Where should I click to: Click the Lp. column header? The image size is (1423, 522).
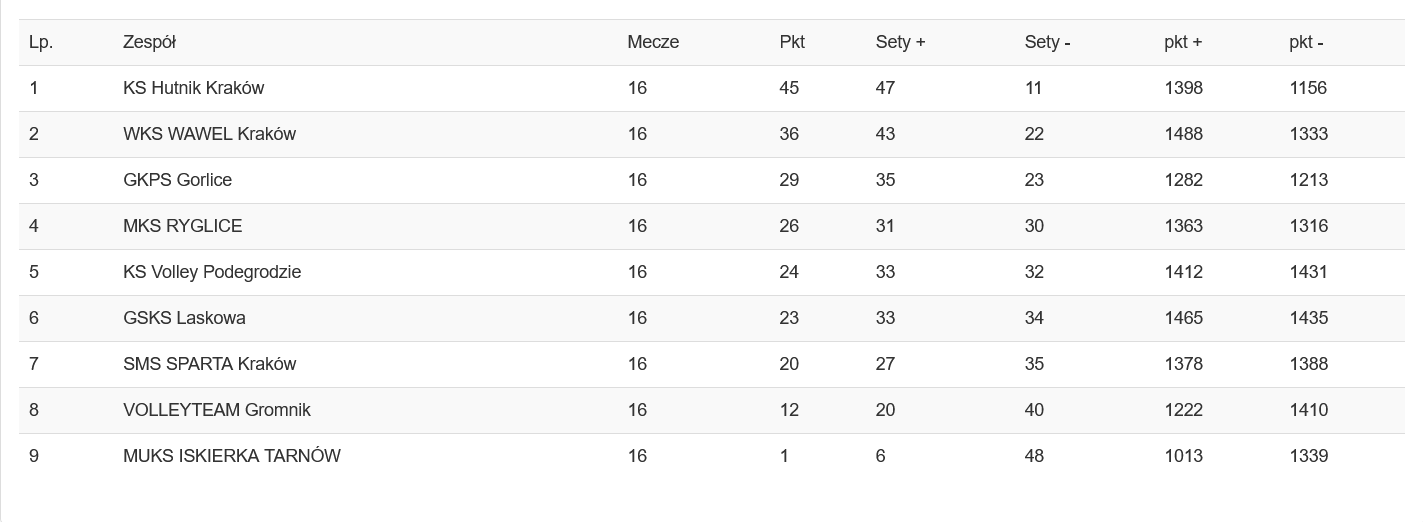pos(41,42)
